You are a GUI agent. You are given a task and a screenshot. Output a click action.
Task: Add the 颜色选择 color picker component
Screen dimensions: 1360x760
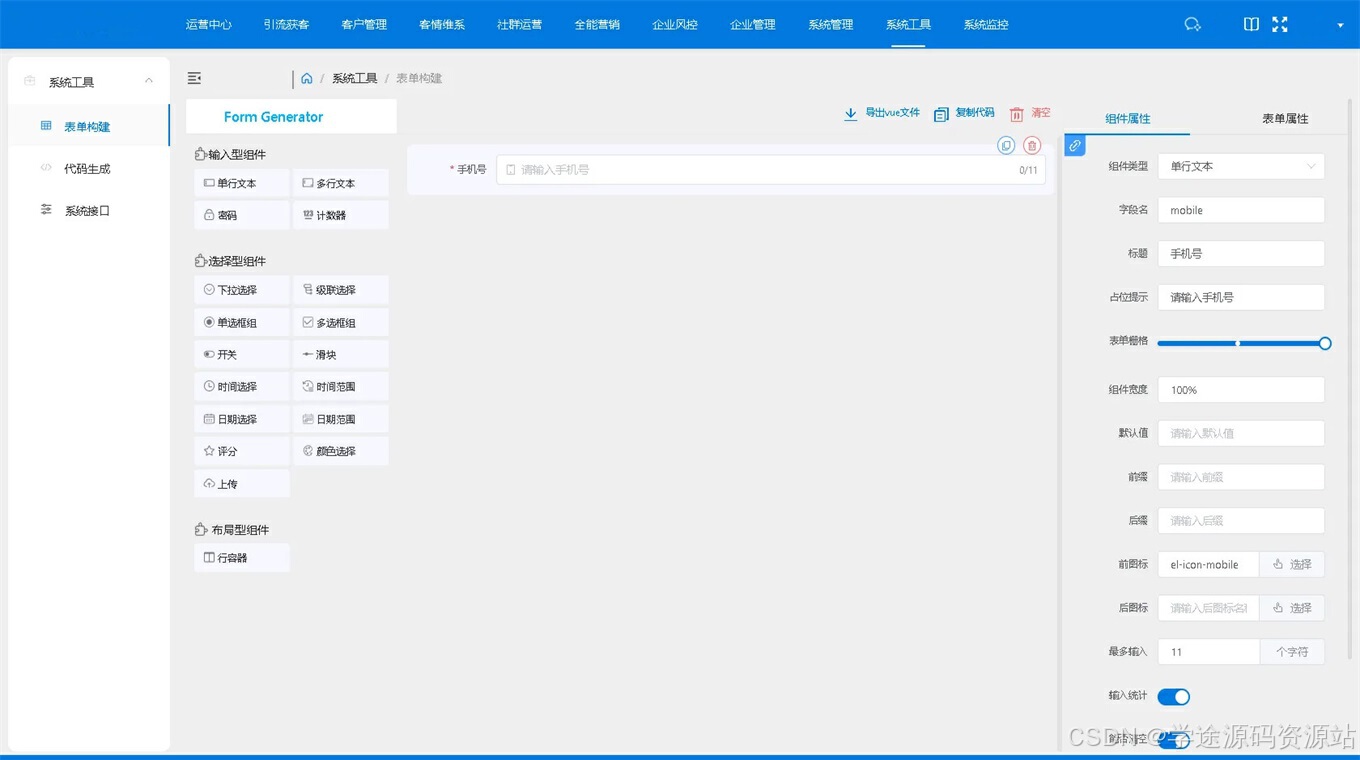[x=341, y=452]
